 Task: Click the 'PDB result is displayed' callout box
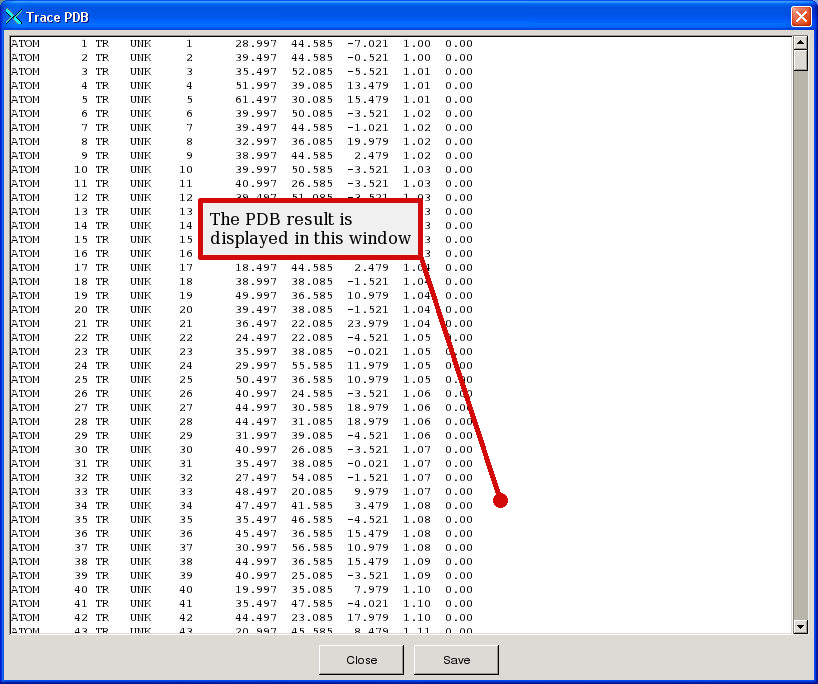(310, 229)
